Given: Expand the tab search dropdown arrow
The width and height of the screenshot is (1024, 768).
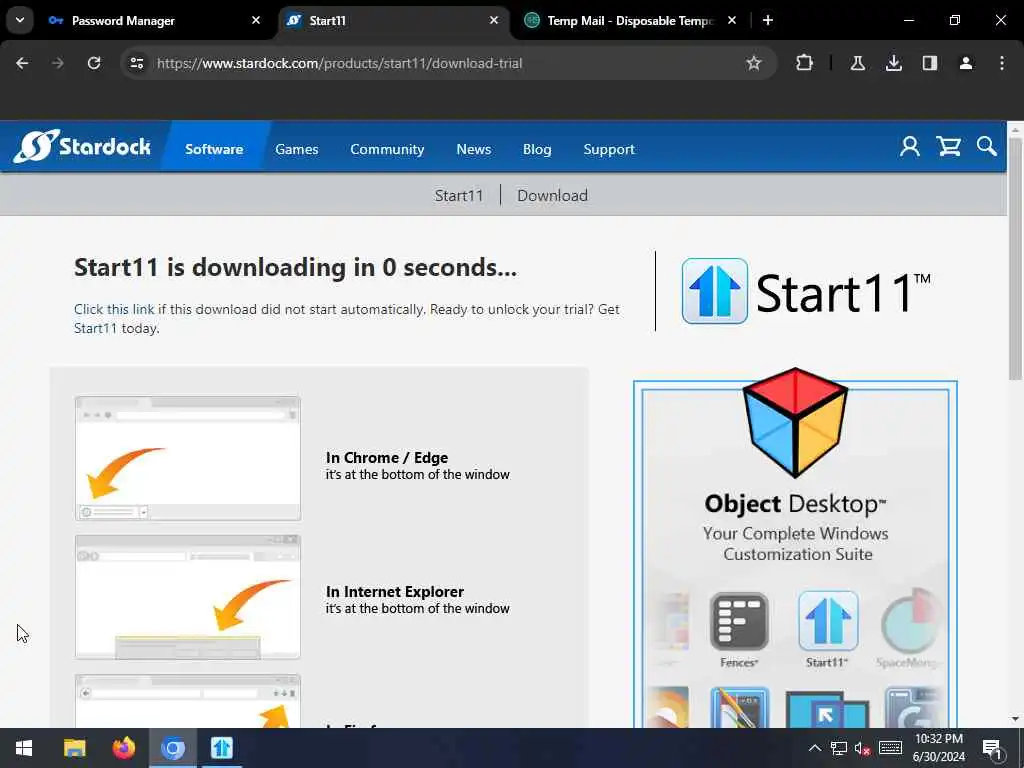Looking at the screenshot, I should 20,20.
